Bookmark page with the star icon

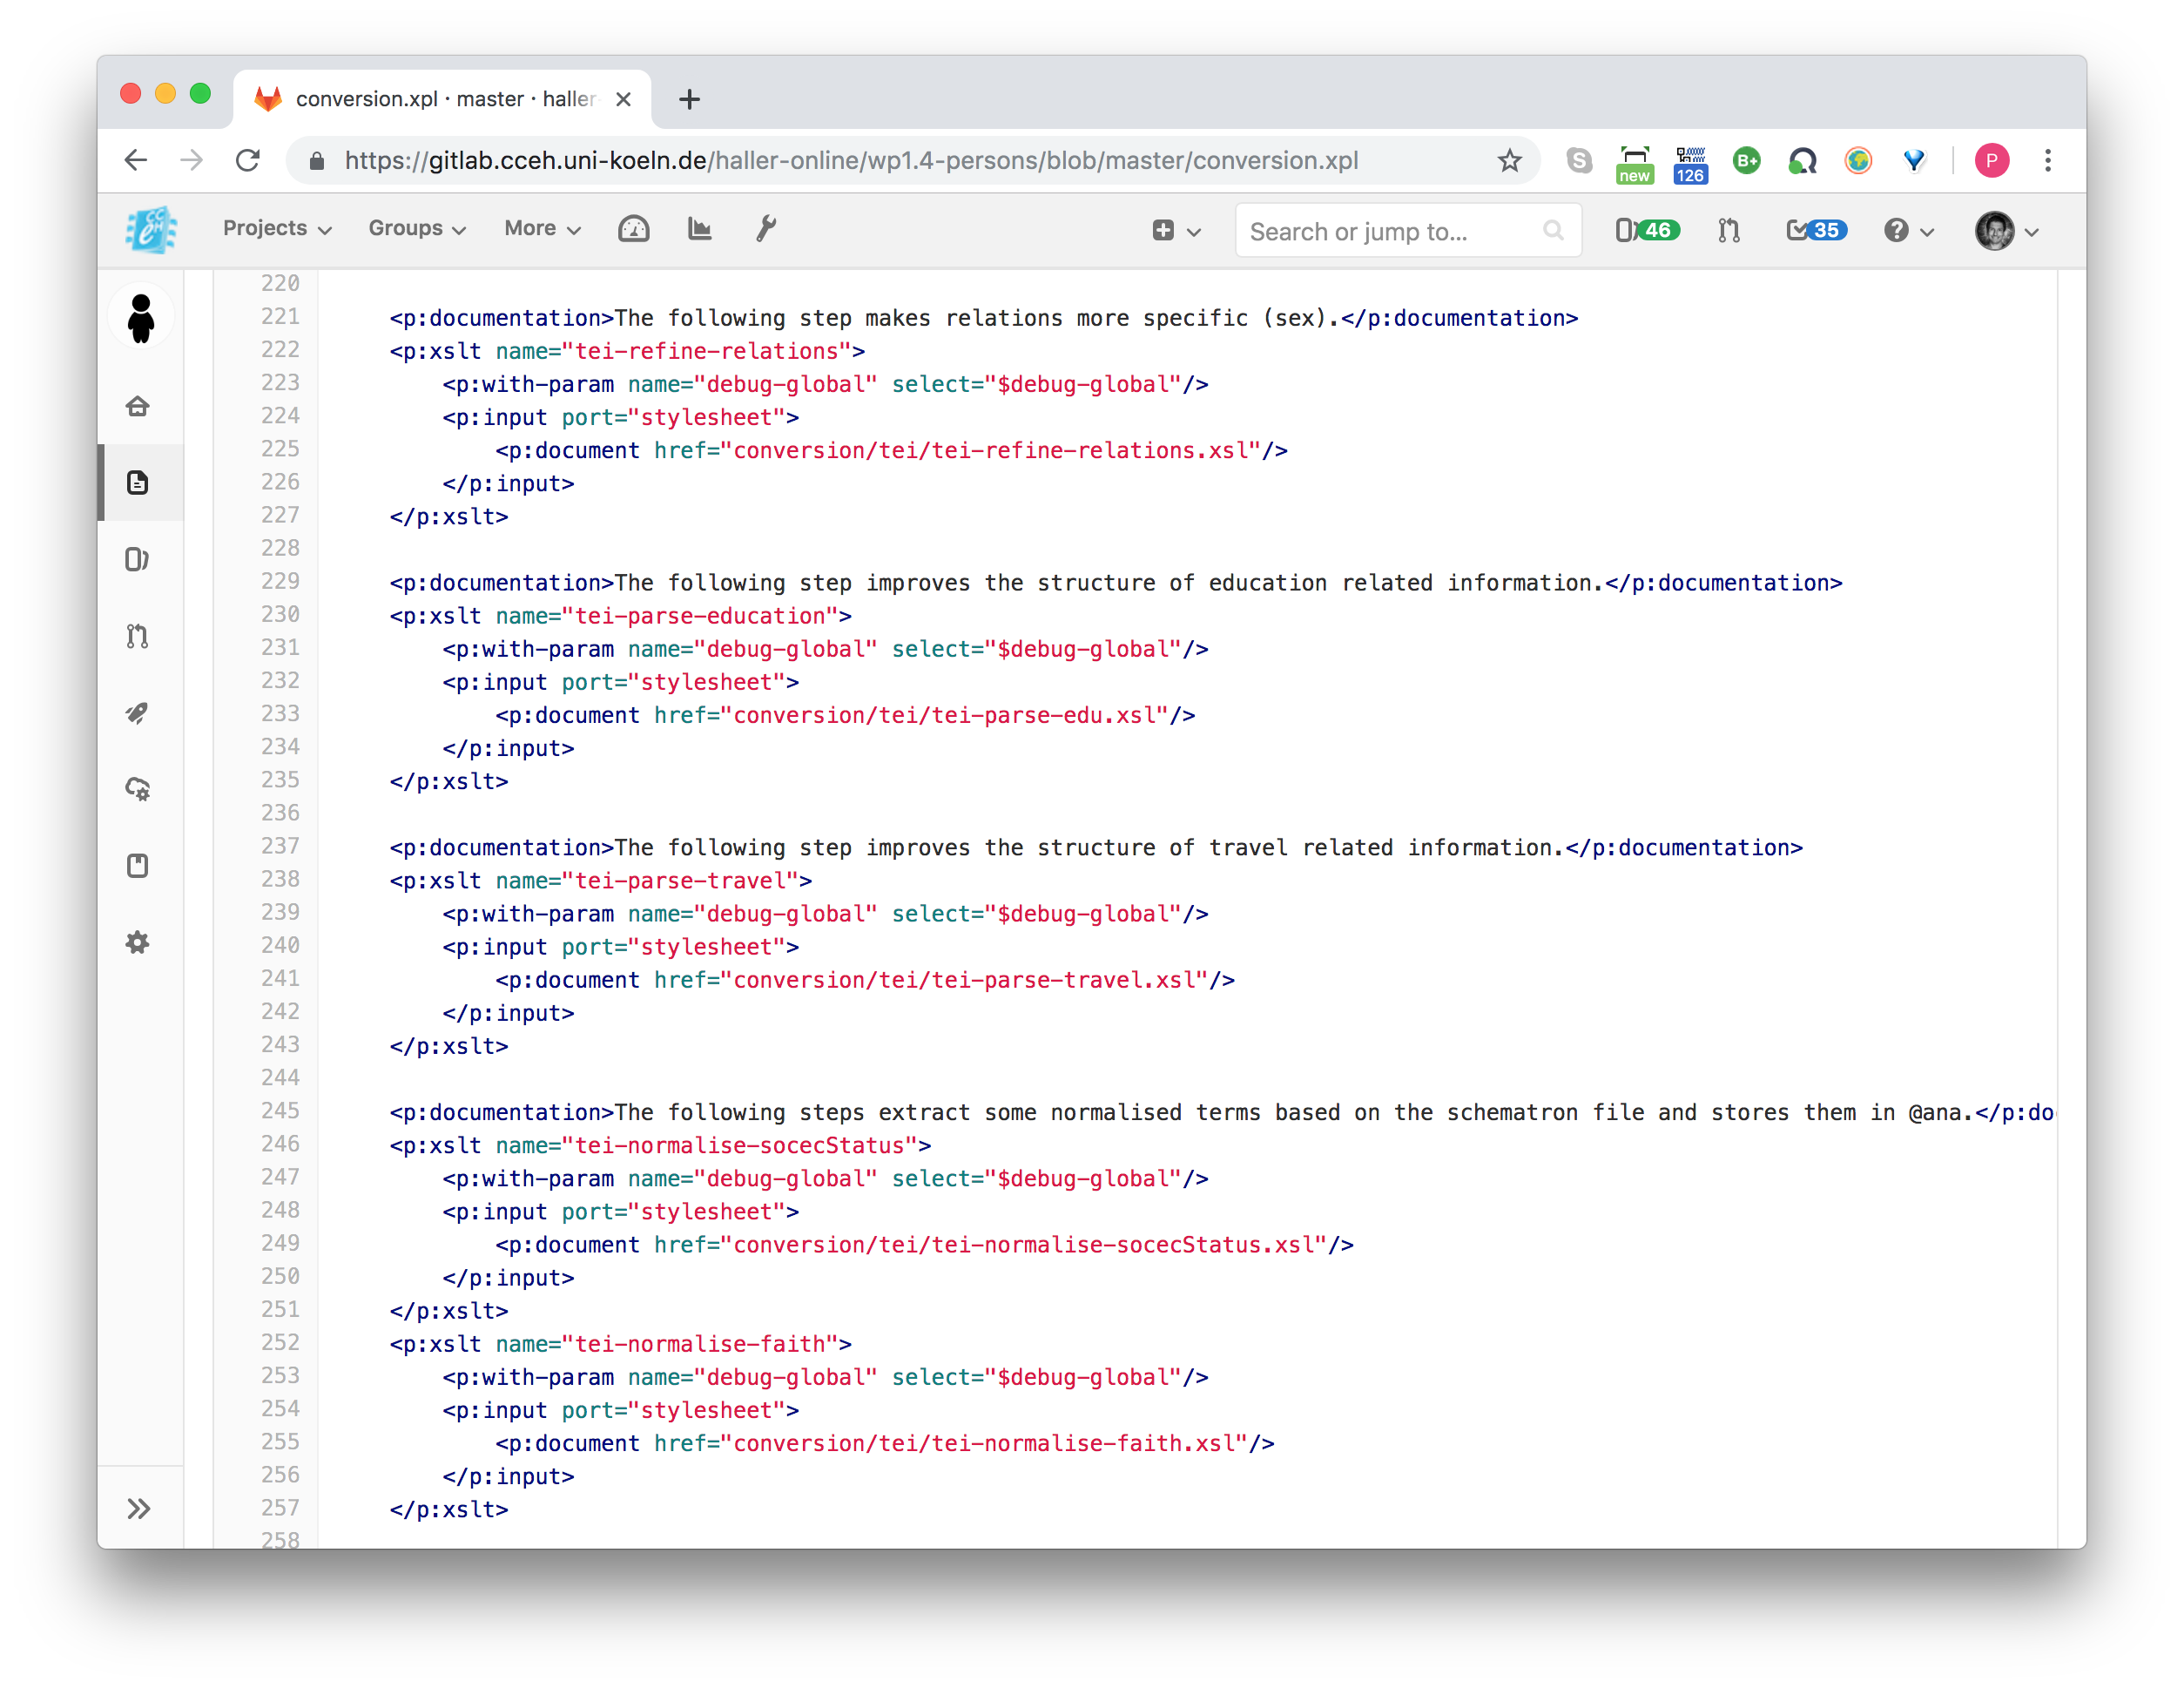click(1509, 161)
